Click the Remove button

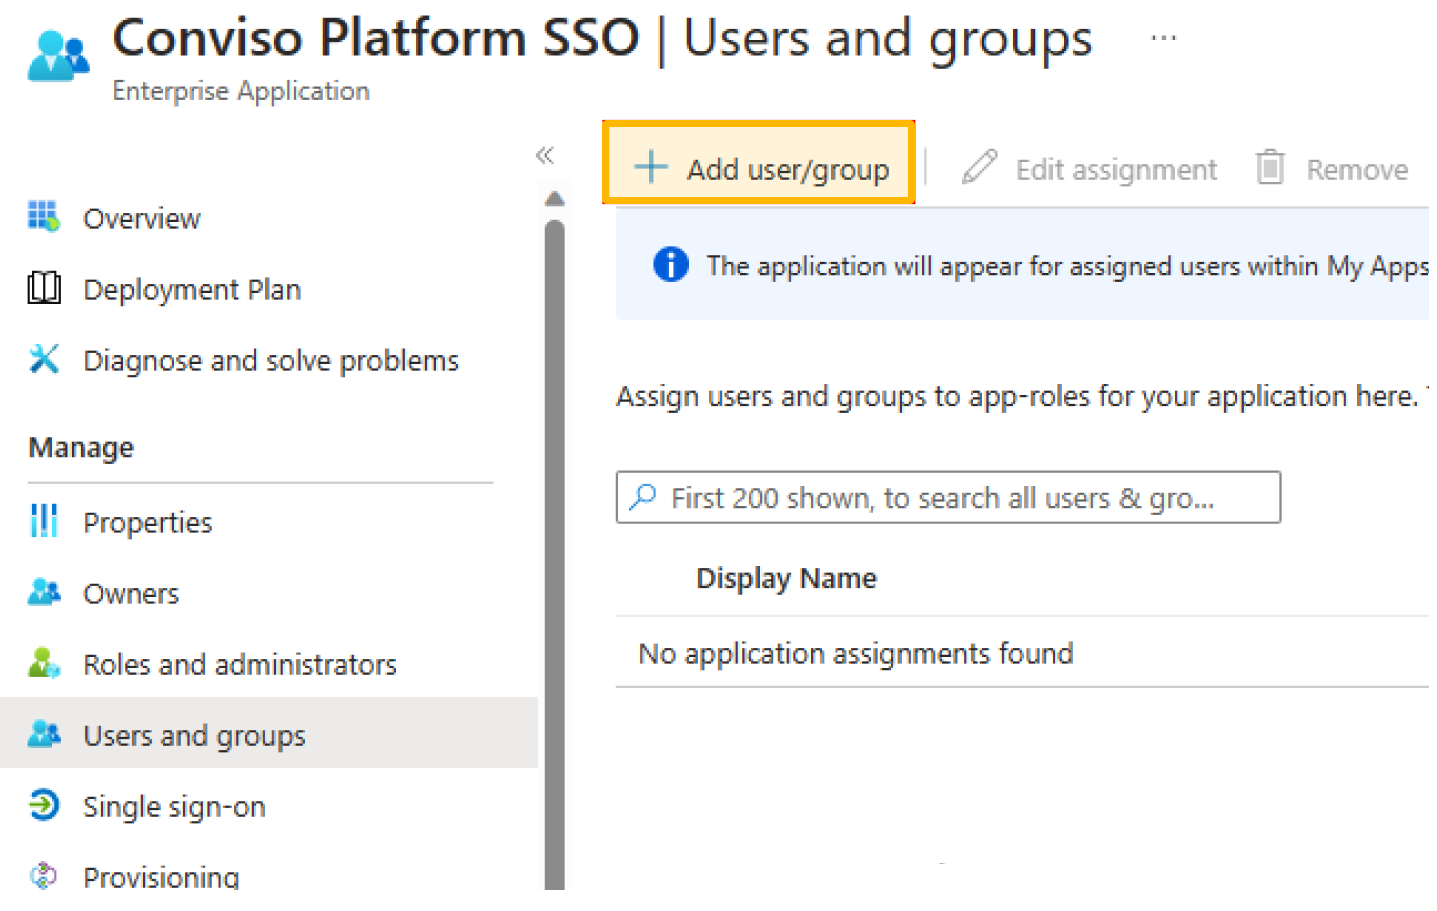tap(1332, 168)
